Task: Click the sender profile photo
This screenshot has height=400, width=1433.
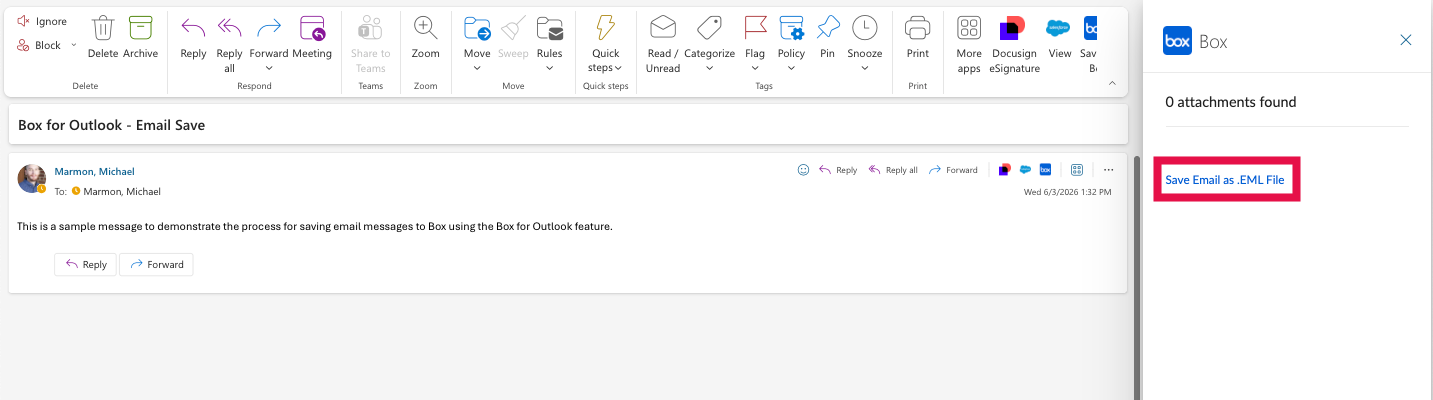Action: (x=32, y=178)
